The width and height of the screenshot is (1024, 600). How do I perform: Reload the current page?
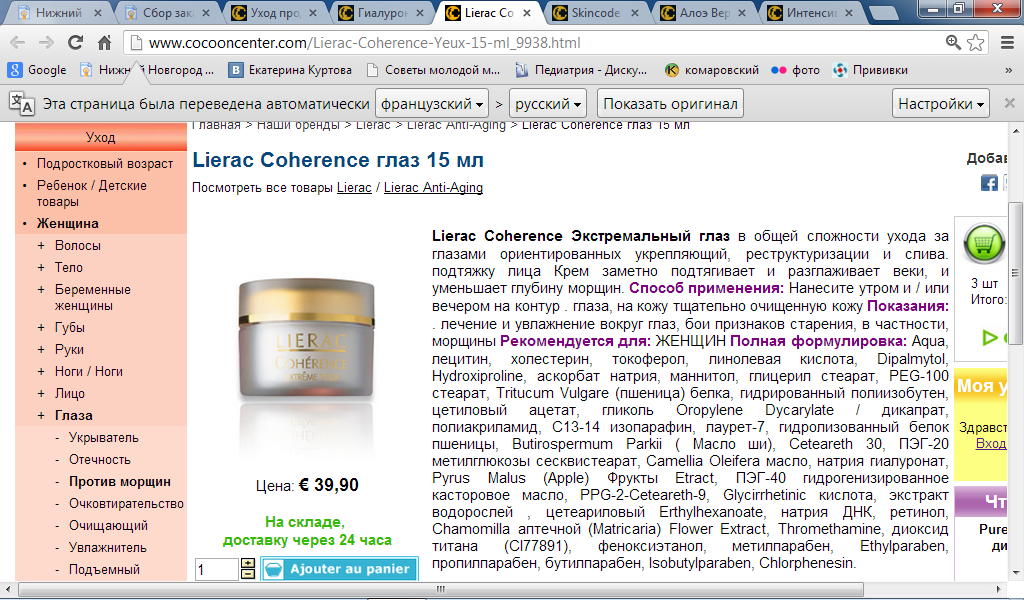[76, 43]
